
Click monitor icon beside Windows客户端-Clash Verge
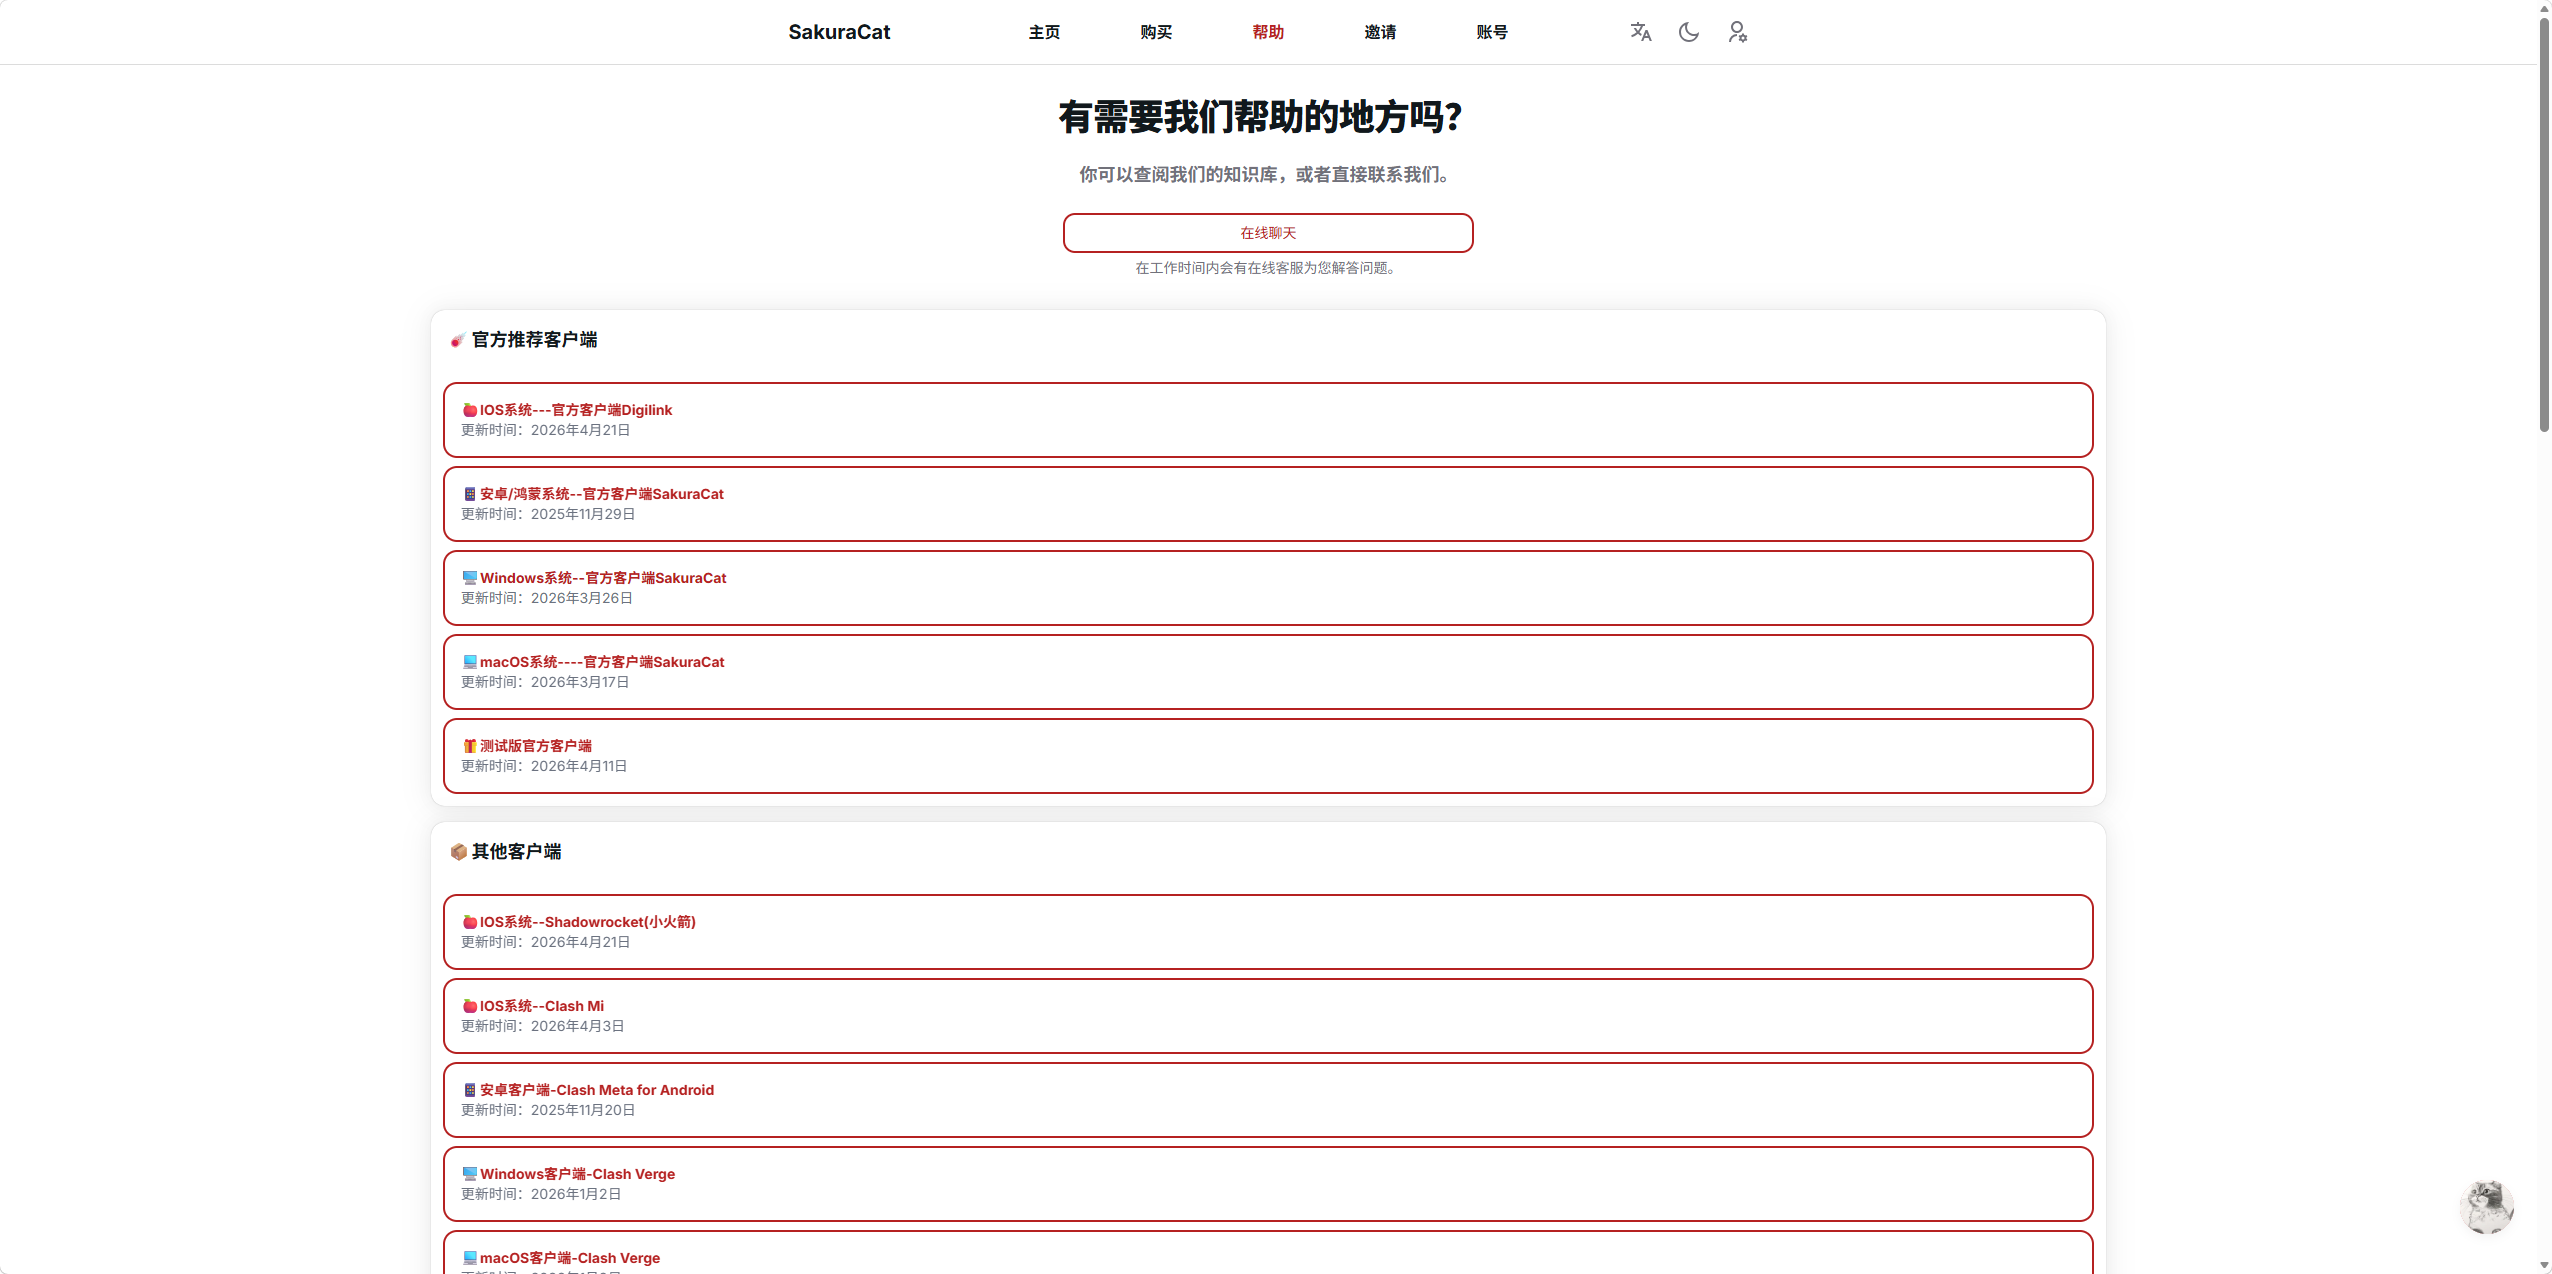coord(469,1174)
